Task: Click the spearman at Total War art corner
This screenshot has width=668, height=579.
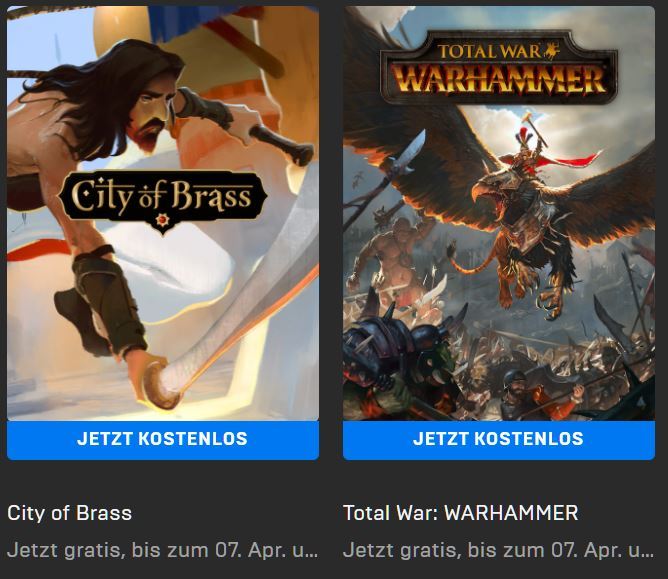Action: point(541,394)
